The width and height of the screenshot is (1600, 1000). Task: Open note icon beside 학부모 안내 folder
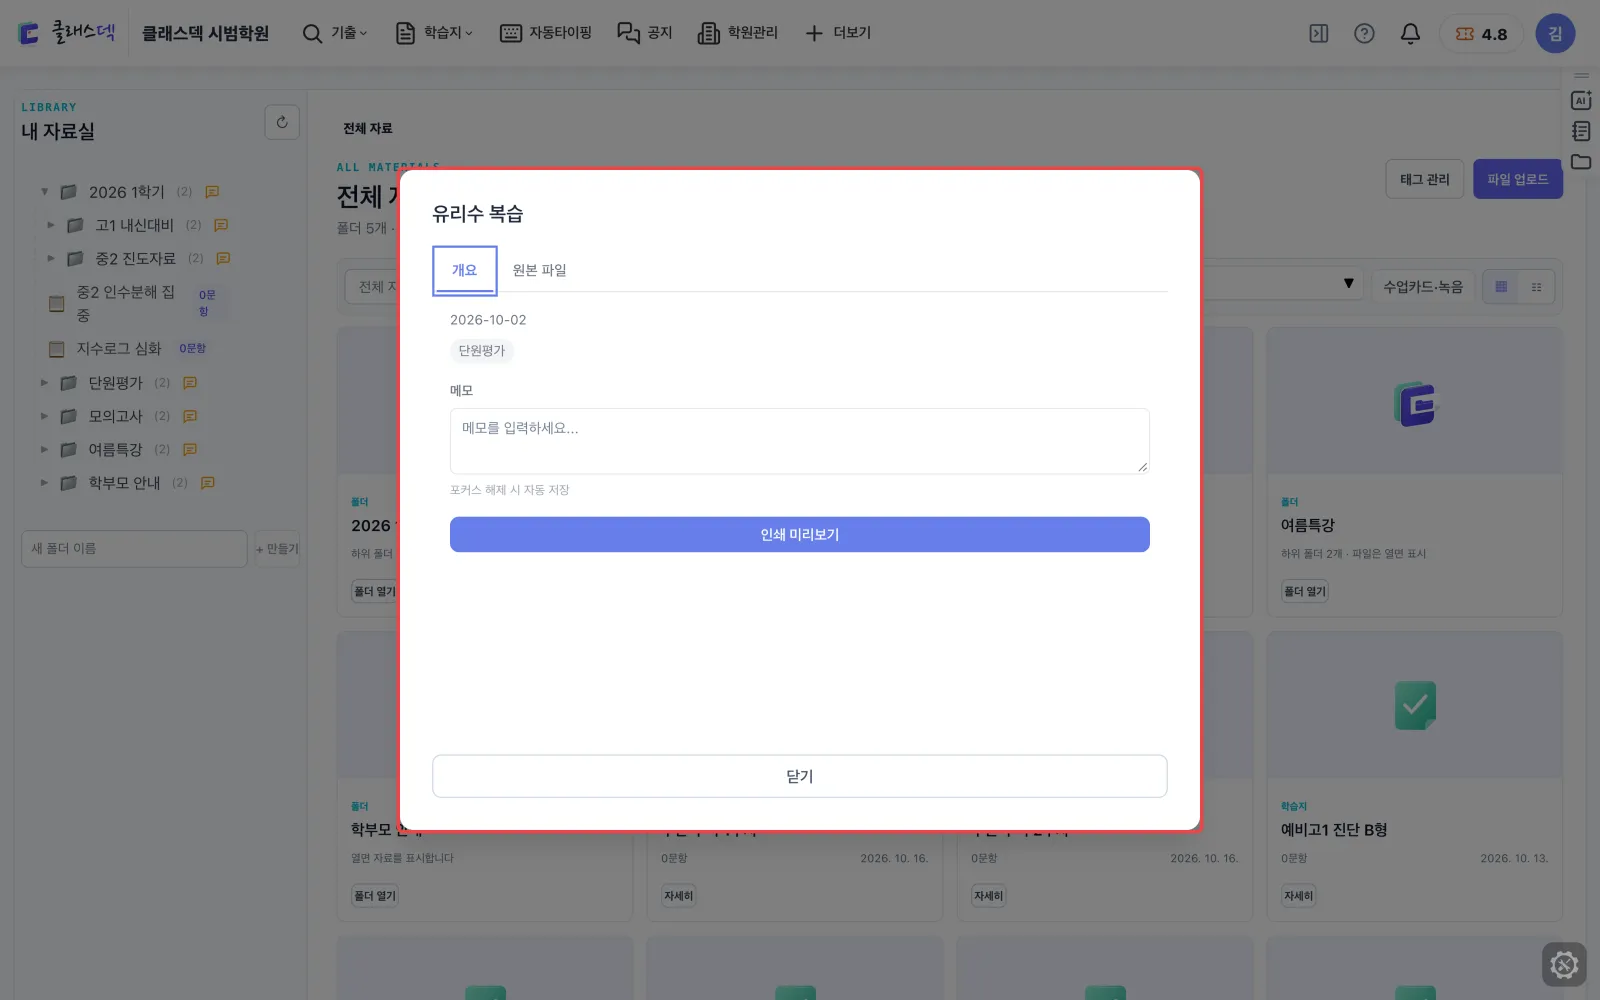(x=208, y=483)
